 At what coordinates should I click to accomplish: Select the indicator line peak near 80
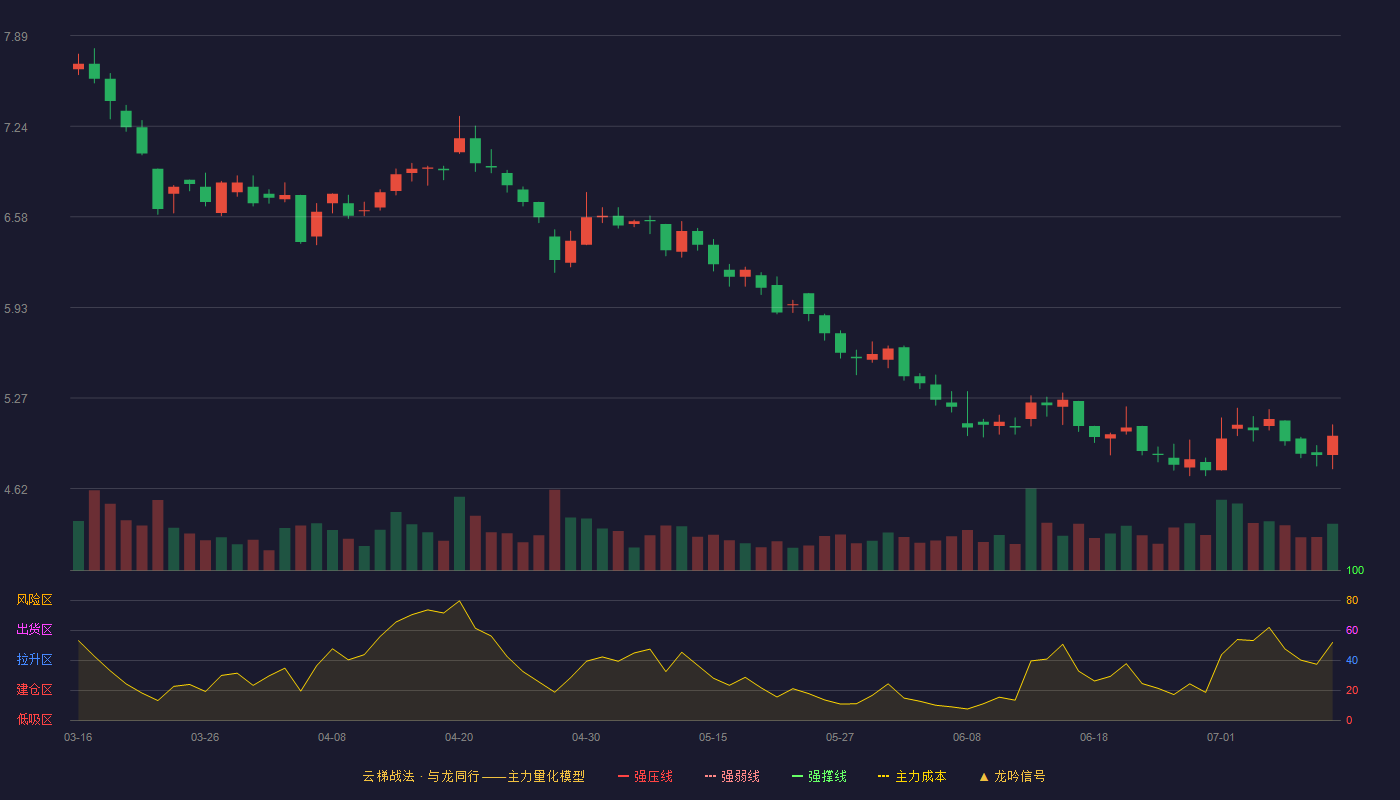[459, 601]
